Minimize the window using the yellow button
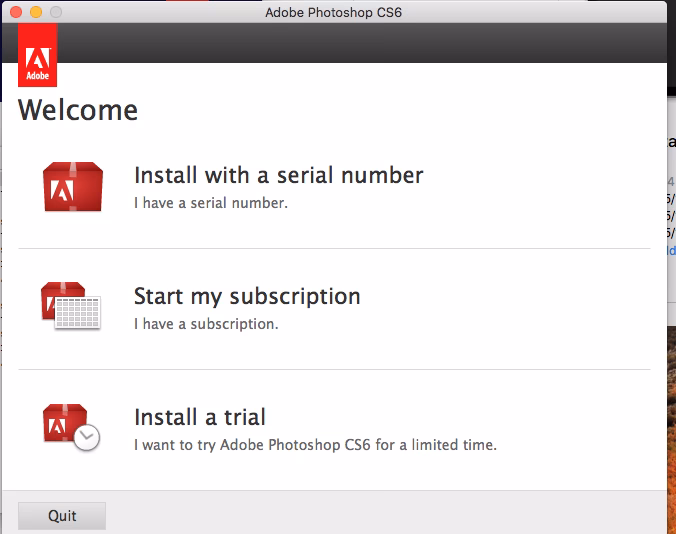The image size is (676, 534). pos(35,12)
